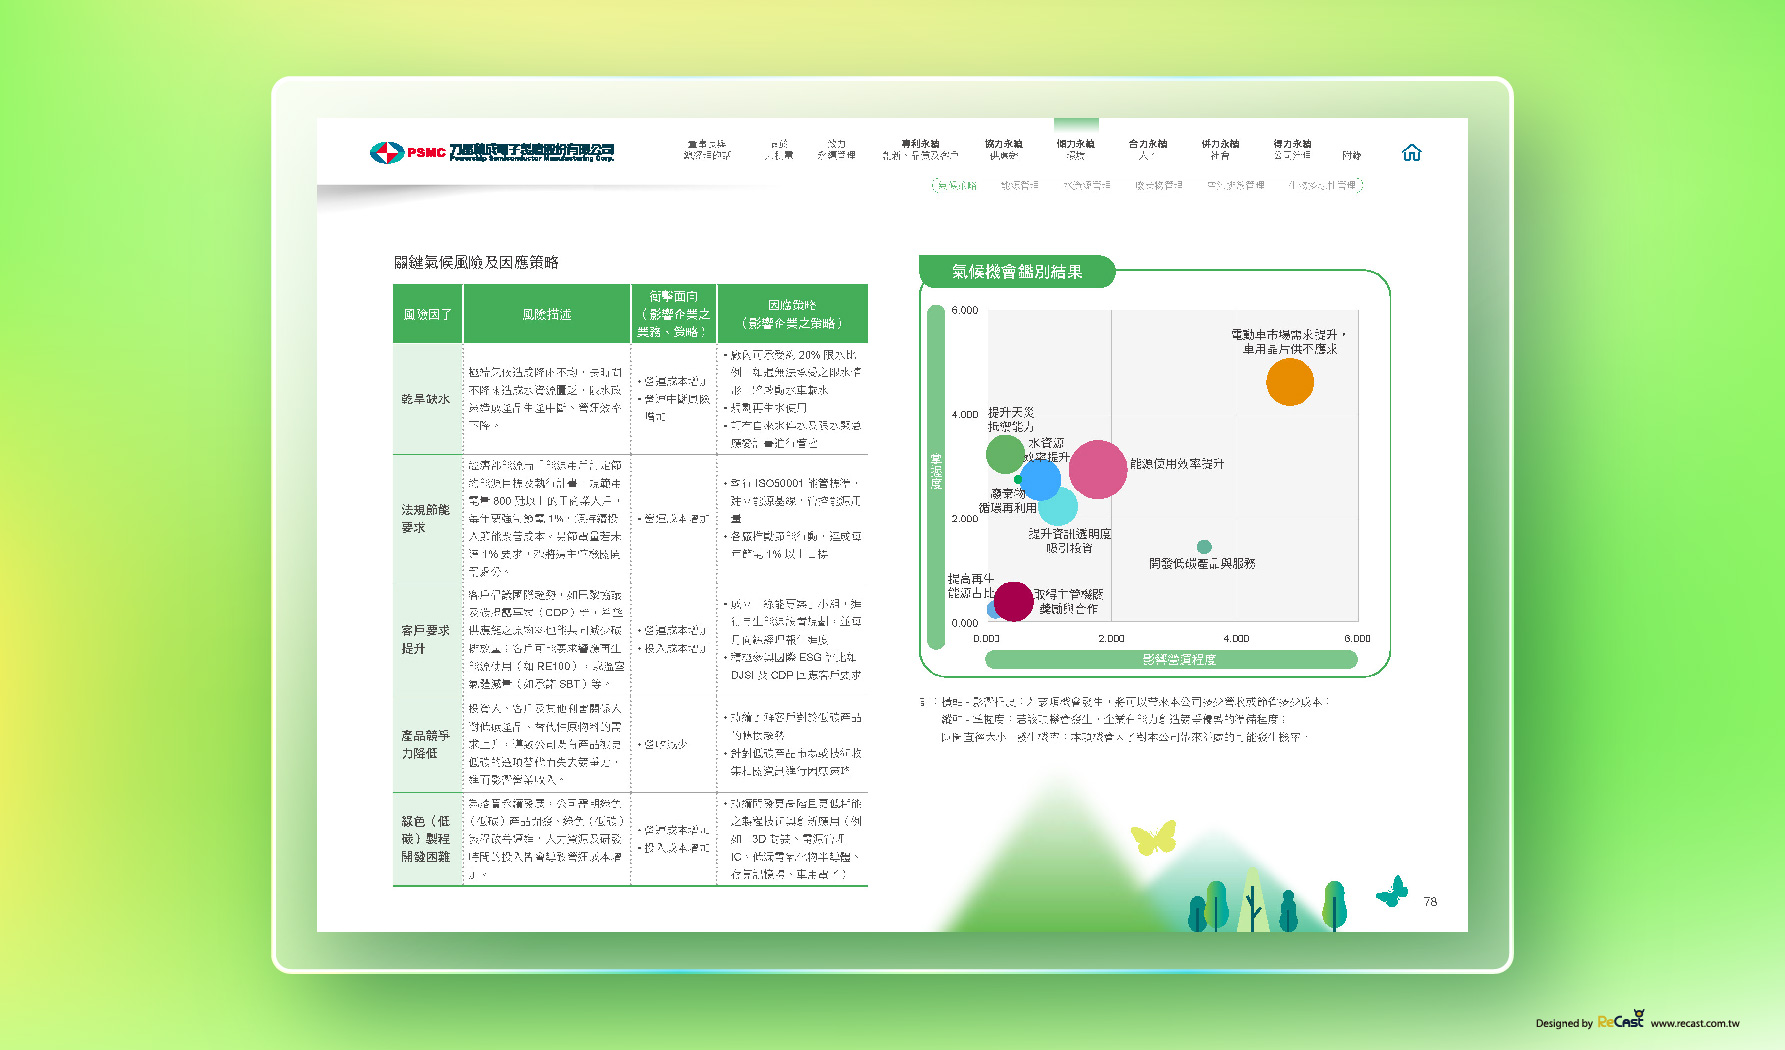
Task: Click the small teal 開發低碳產品與服務 bubble
Action: point(1204,547)
